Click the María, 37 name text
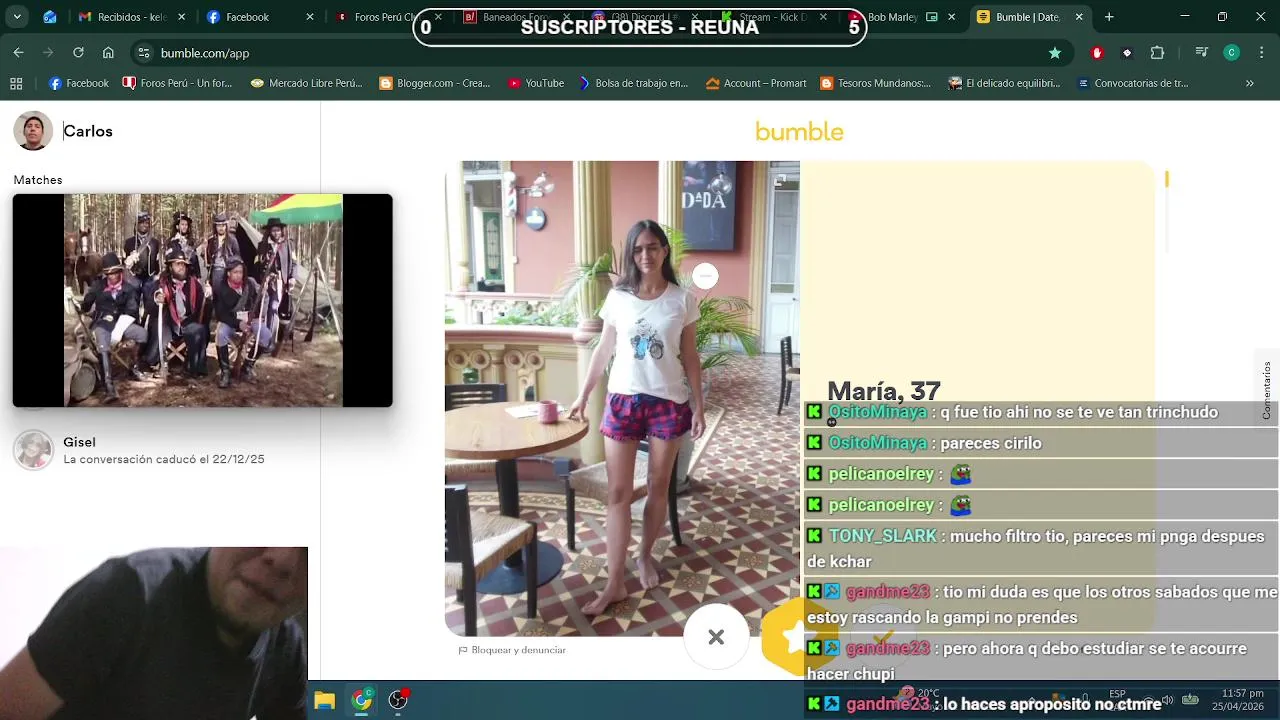The height and width of the screenshot is (720, 1280). tap(884, 391)
